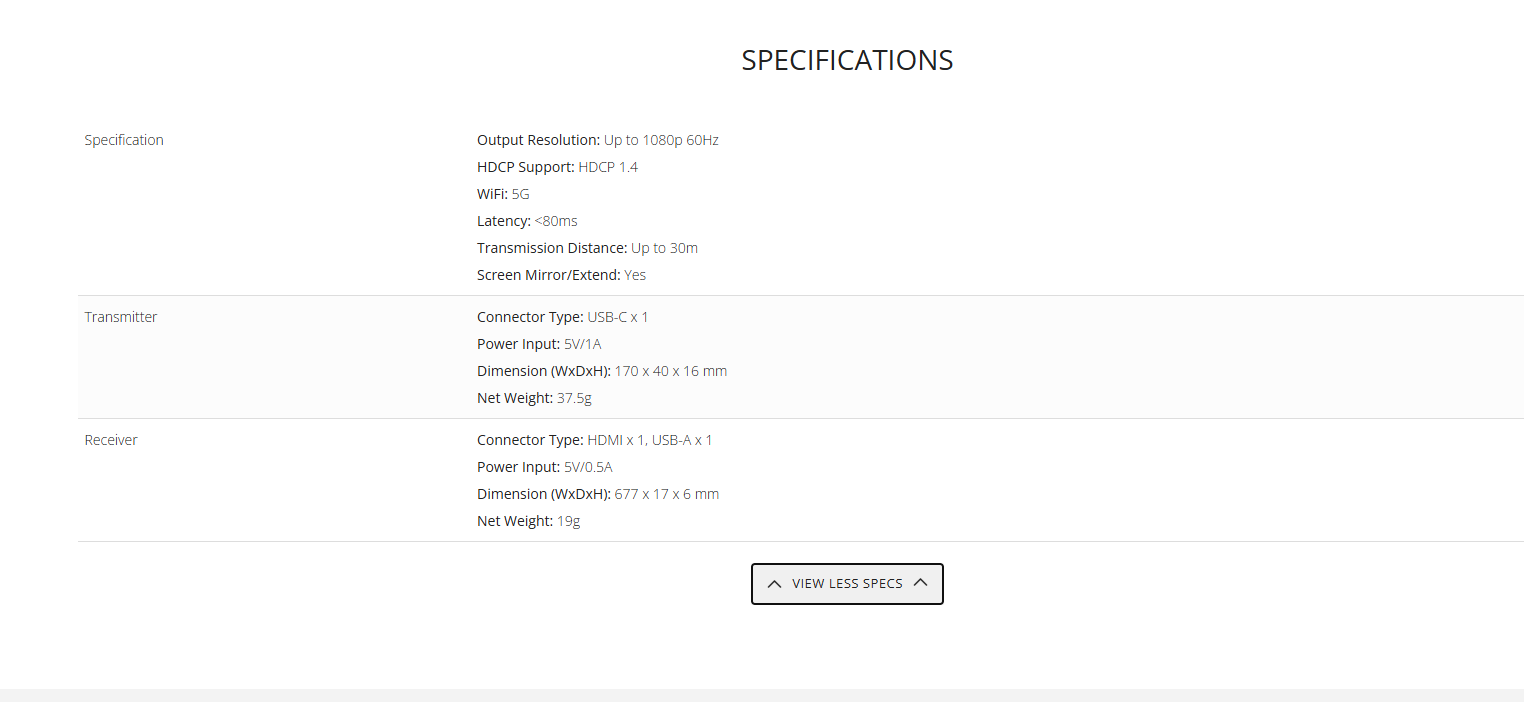Click the Screen Mirror/Extend line

(561, 275)
